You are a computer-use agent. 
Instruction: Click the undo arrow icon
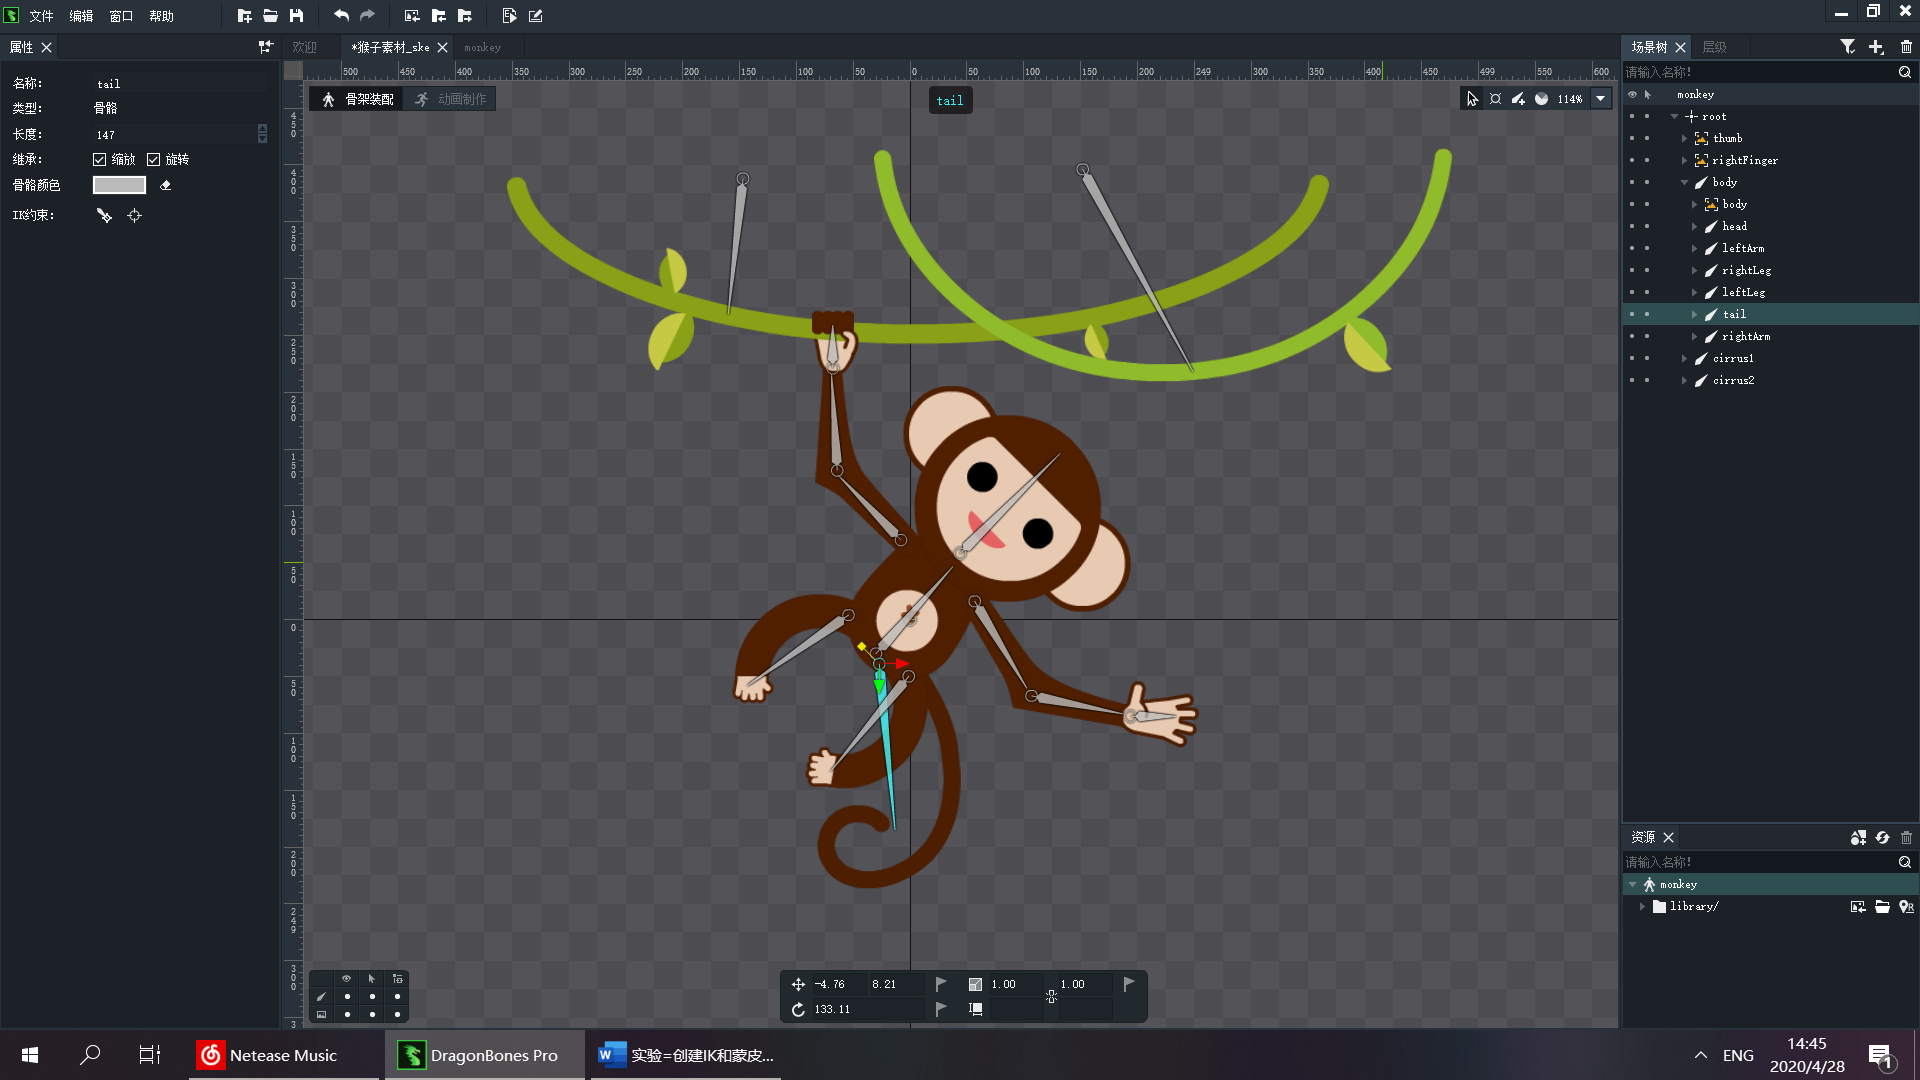point(341,16)
